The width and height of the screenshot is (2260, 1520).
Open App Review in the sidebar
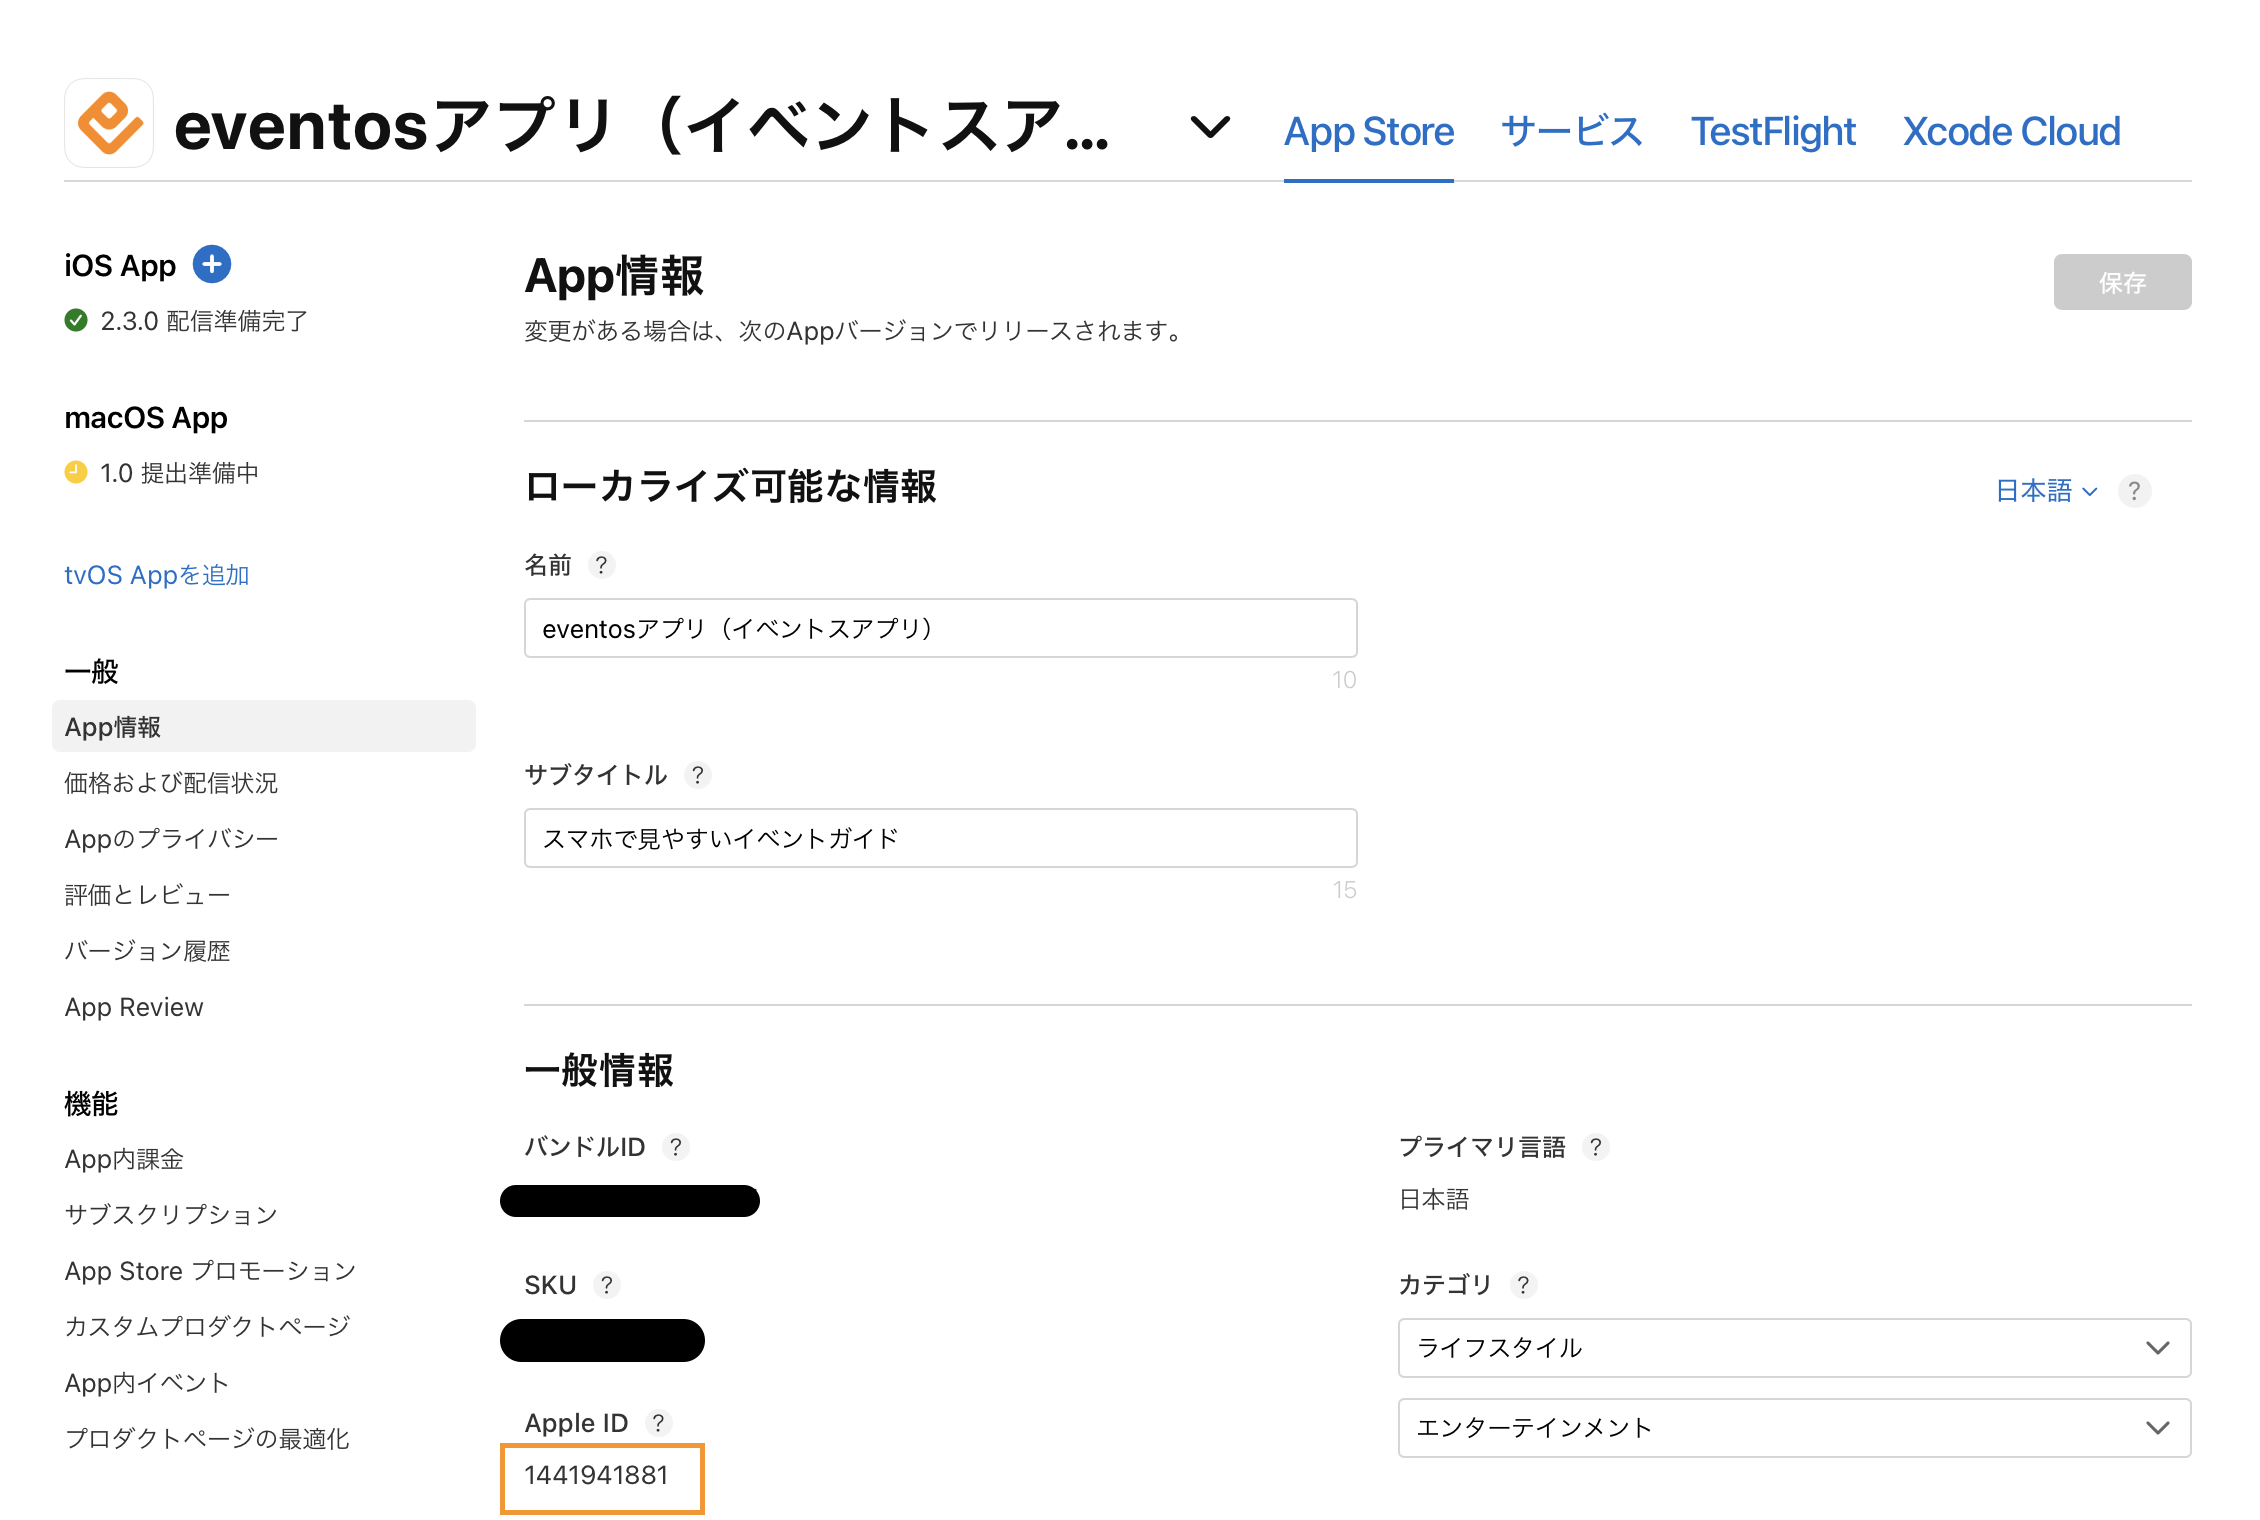click(x=134, y=1007)
